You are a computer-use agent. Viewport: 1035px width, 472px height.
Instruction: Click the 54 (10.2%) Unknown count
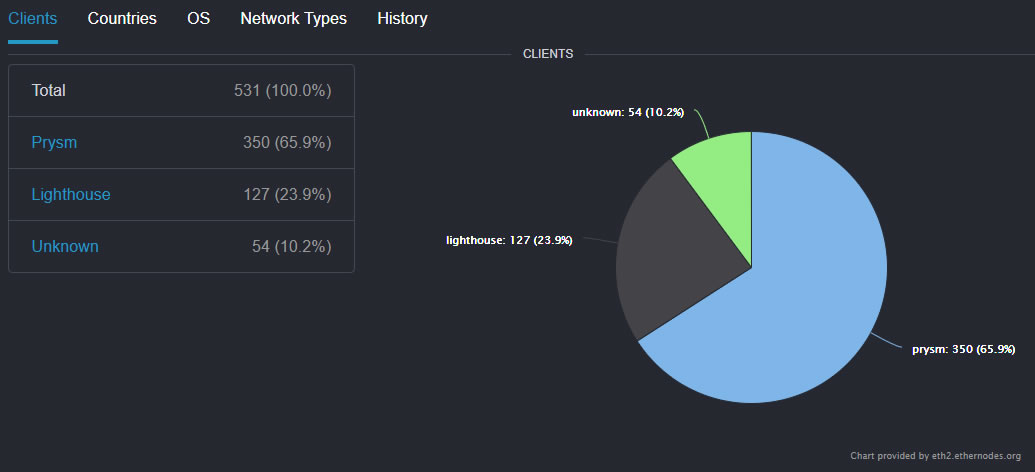tap(292, 247)
